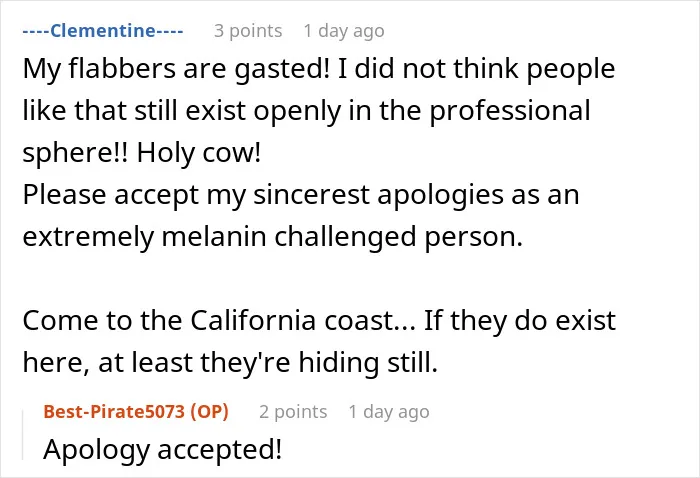Viewport: 700px width, 478px height.
Task: Click the word California in the comment
Action: (253, 320)
